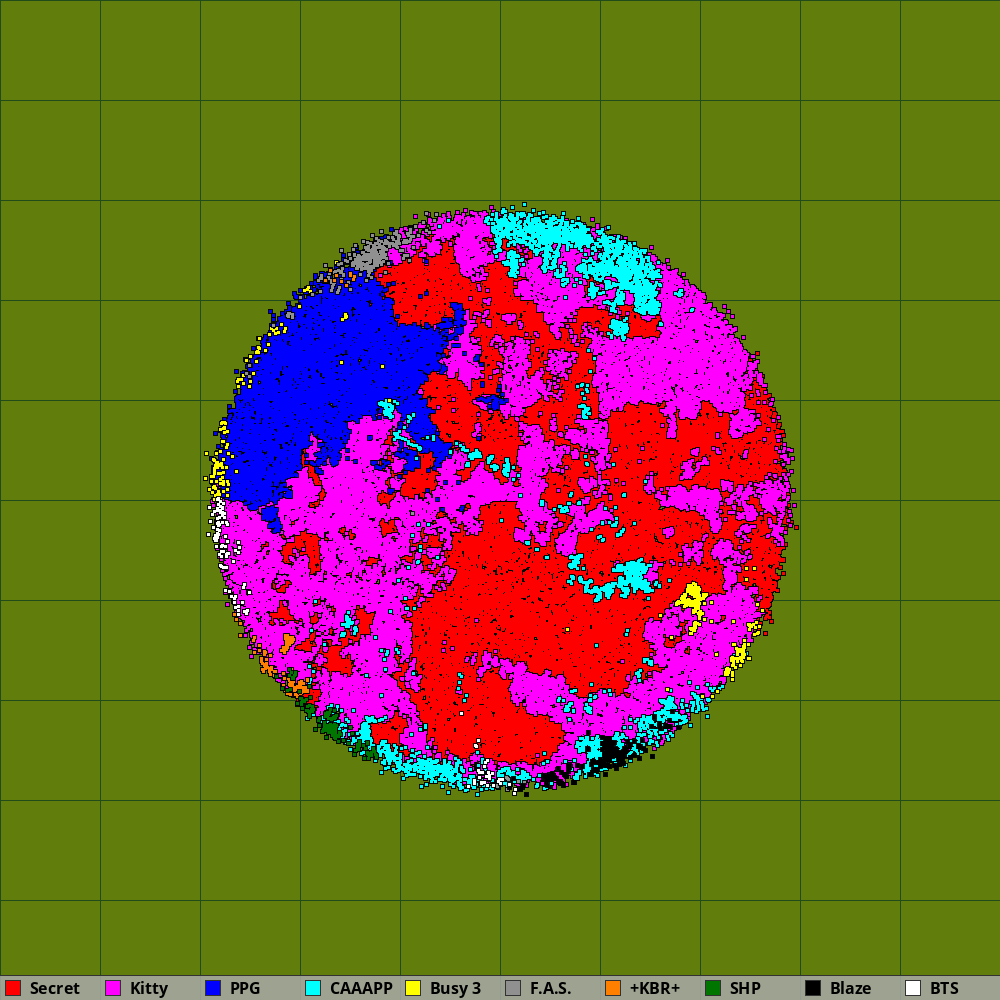
Task: Click the "Secret" legend label text
Action: [x=55, y=988]
